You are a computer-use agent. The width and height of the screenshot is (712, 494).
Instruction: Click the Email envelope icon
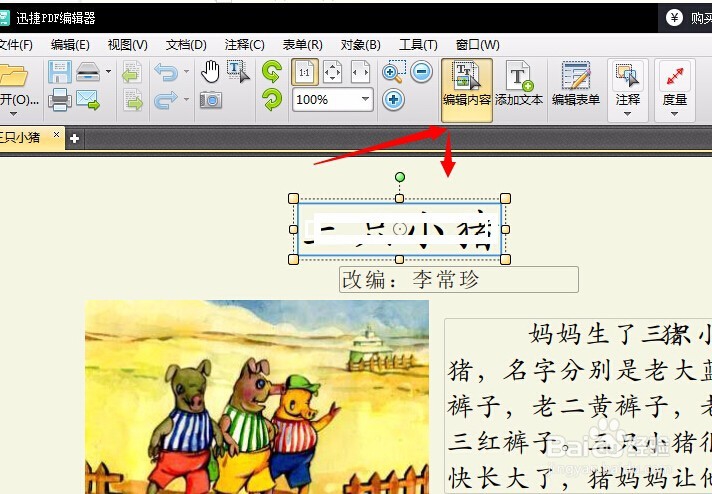tap(88, 100)
